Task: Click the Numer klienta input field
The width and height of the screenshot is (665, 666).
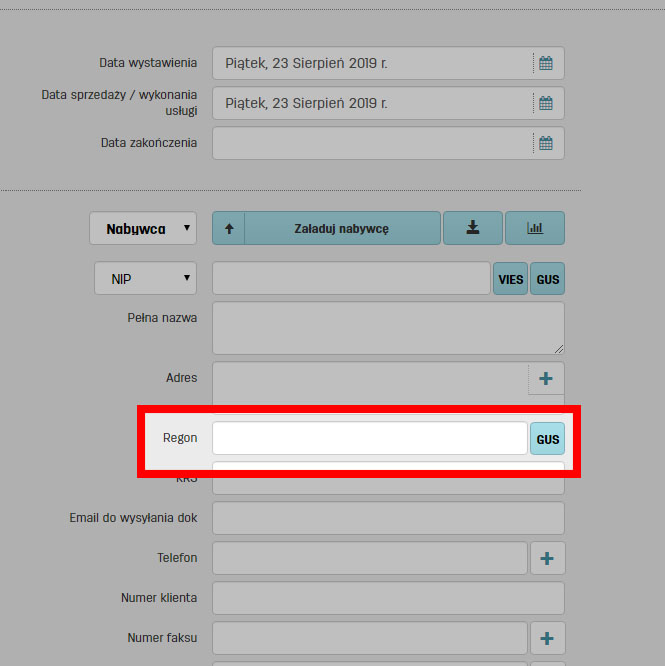Action: 388,598
